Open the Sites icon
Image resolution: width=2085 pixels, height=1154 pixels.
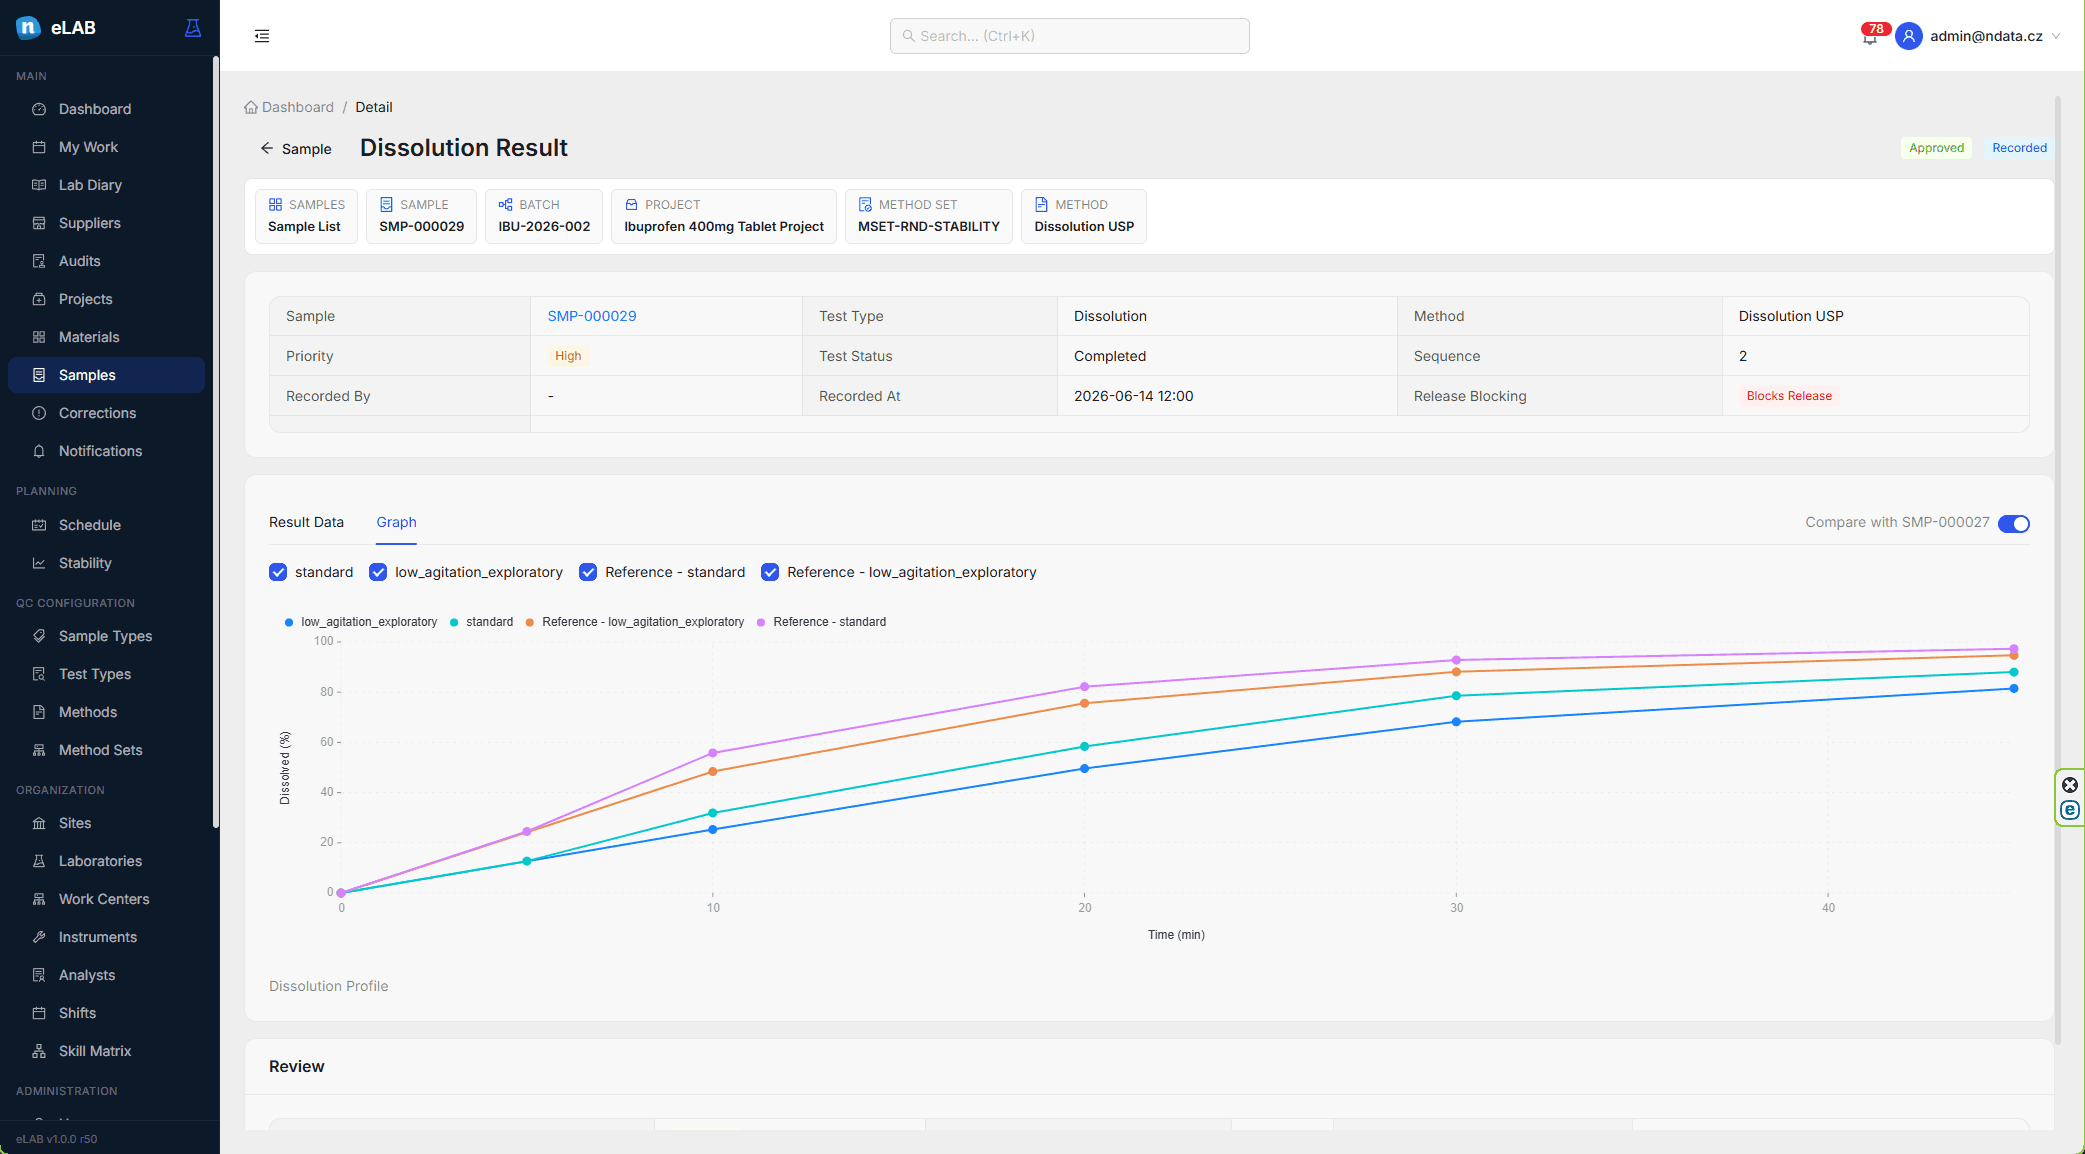[39, 823]
